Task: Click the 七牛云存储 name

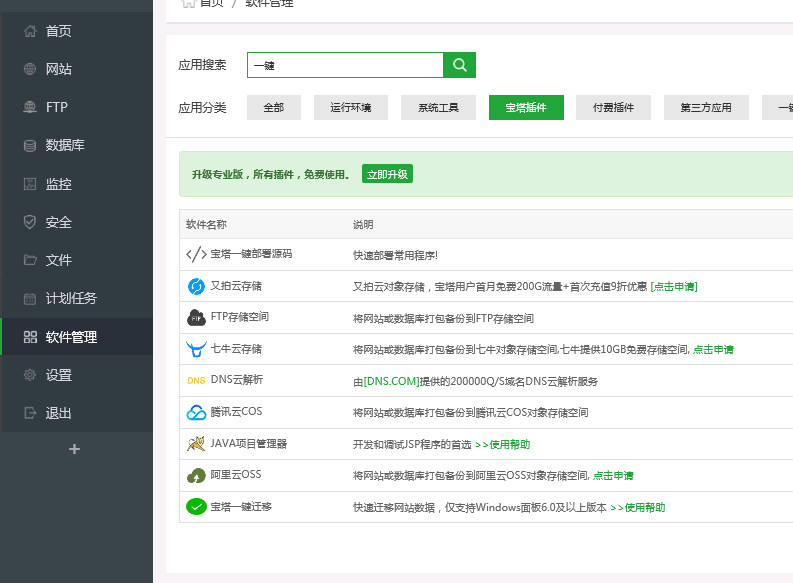Action: 236,349
